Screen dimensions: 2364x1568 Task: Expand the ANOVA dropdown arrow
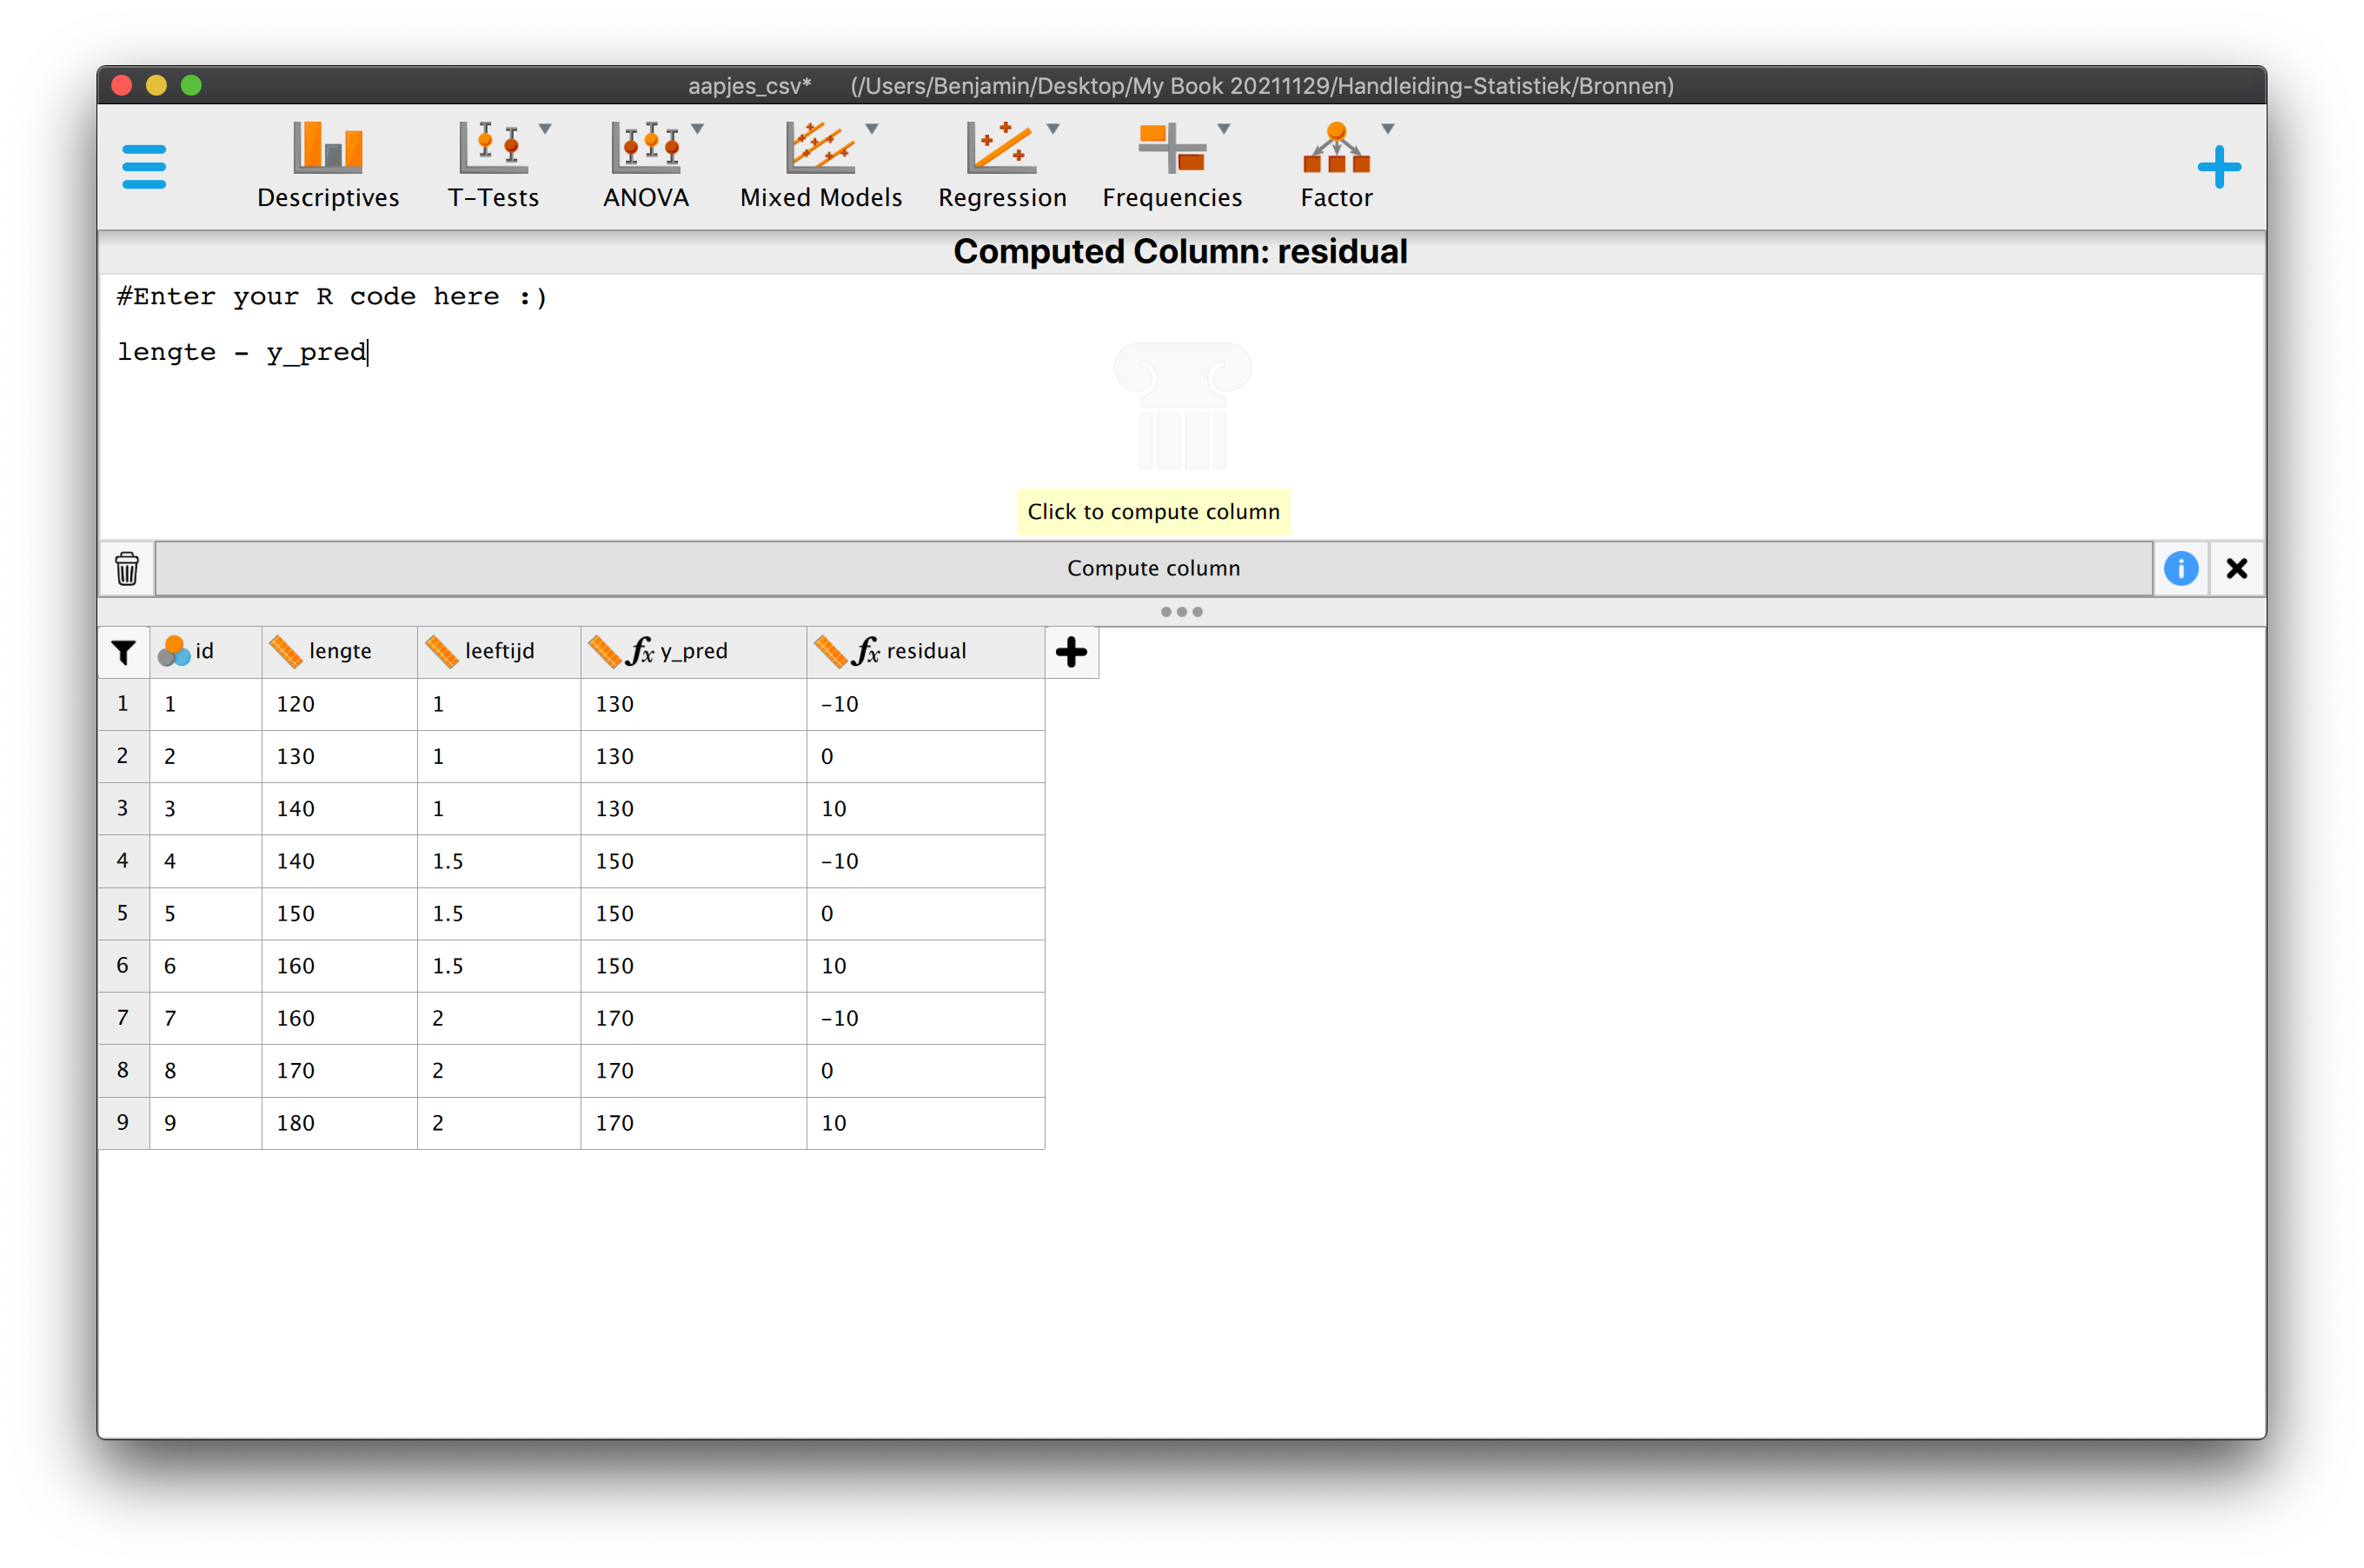point(698,128)
